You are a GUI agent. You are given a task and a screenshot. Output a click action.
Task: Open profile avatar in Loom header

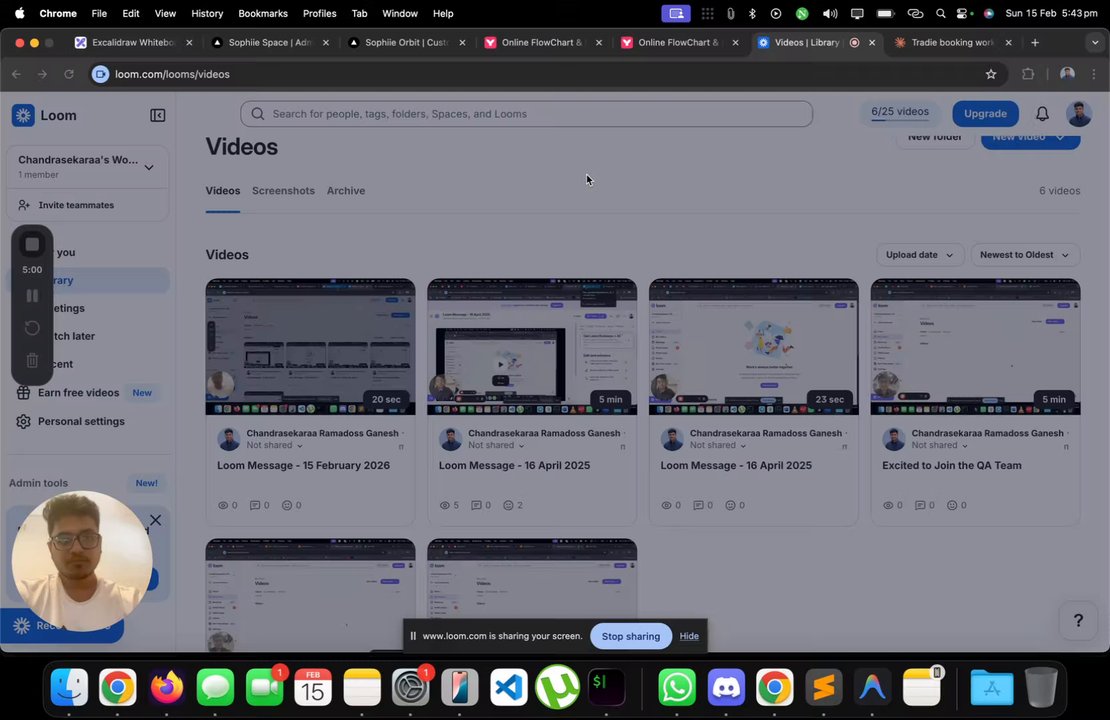[1078, 113]
